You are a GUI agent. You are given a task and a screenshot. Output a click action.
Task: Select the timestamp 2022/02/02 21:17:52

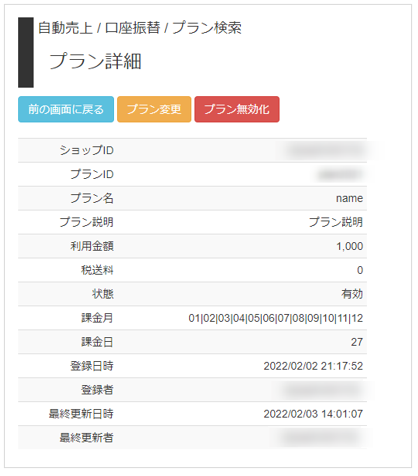pos(313,366)
